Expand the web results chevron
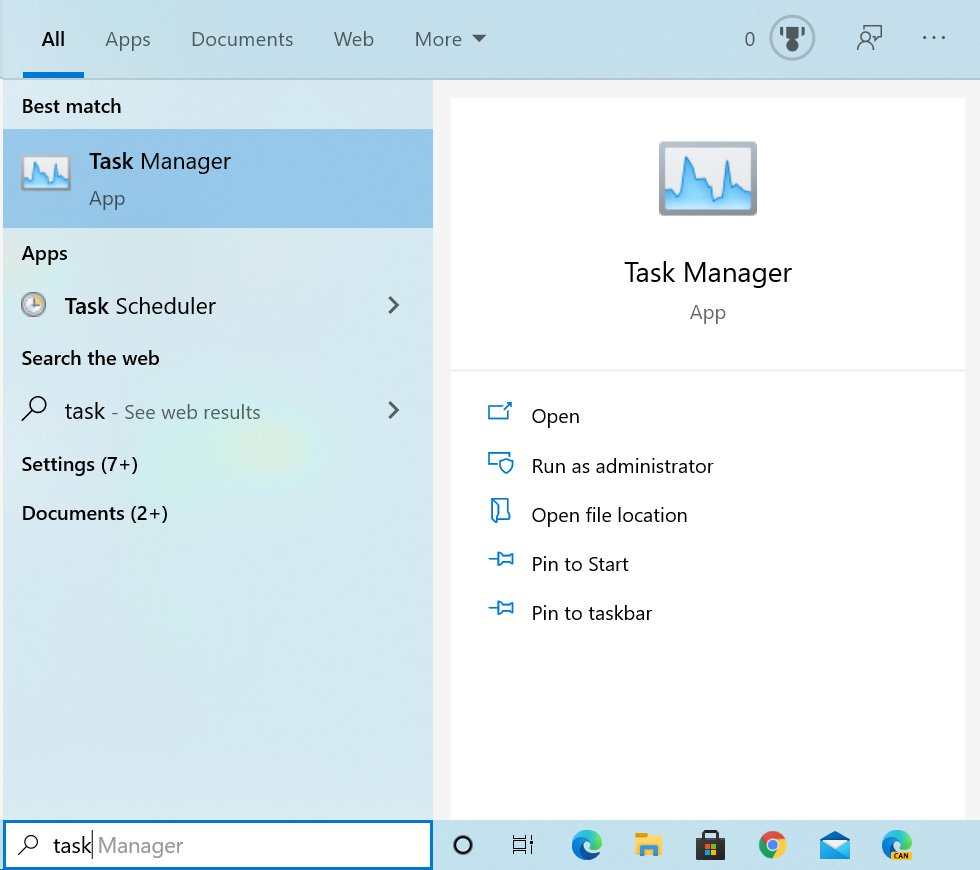Image resolution: width=980 pixels, height=870 pixels. [x=393, y=411]
